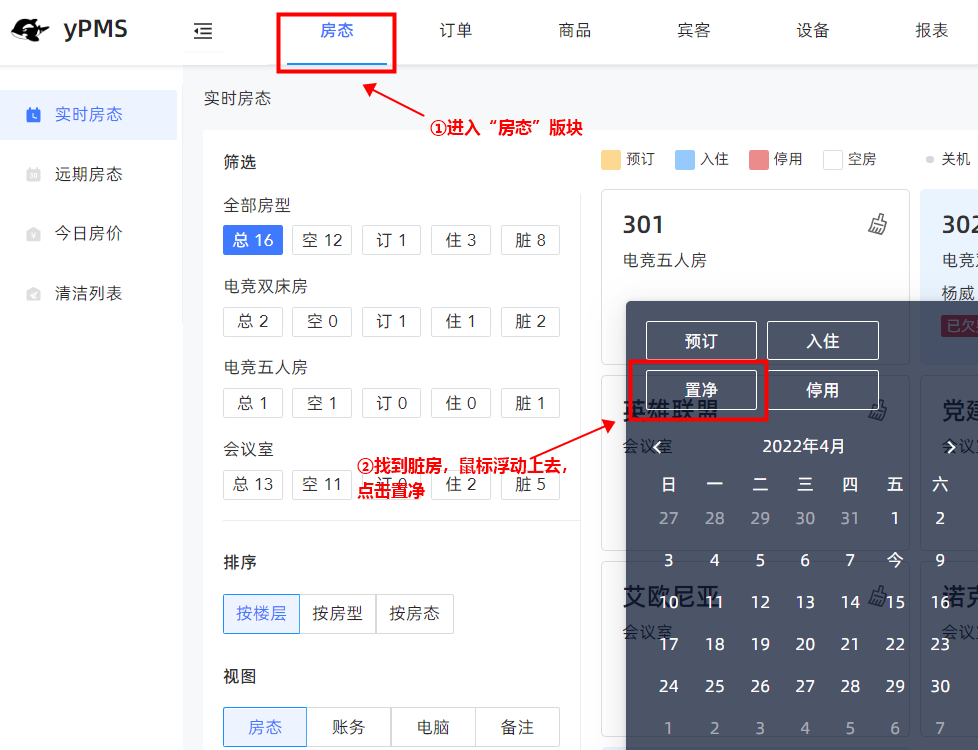978x750 pixels.
Task: Click the 清洁列表 icon in sidebar
Action: (33, 294)
